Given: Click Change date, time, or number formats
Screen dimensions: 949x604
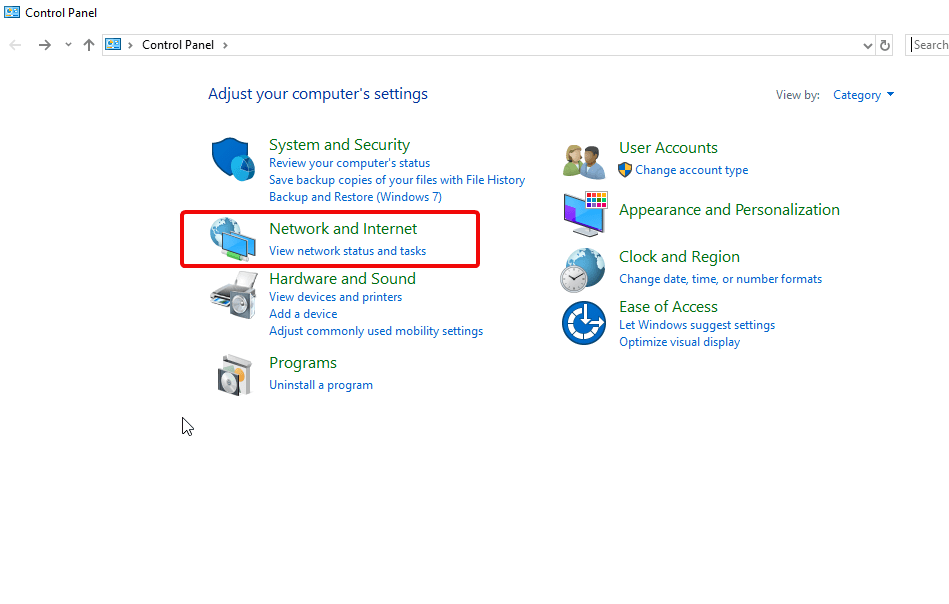Looking at the screenshot, I should [720, 280].
